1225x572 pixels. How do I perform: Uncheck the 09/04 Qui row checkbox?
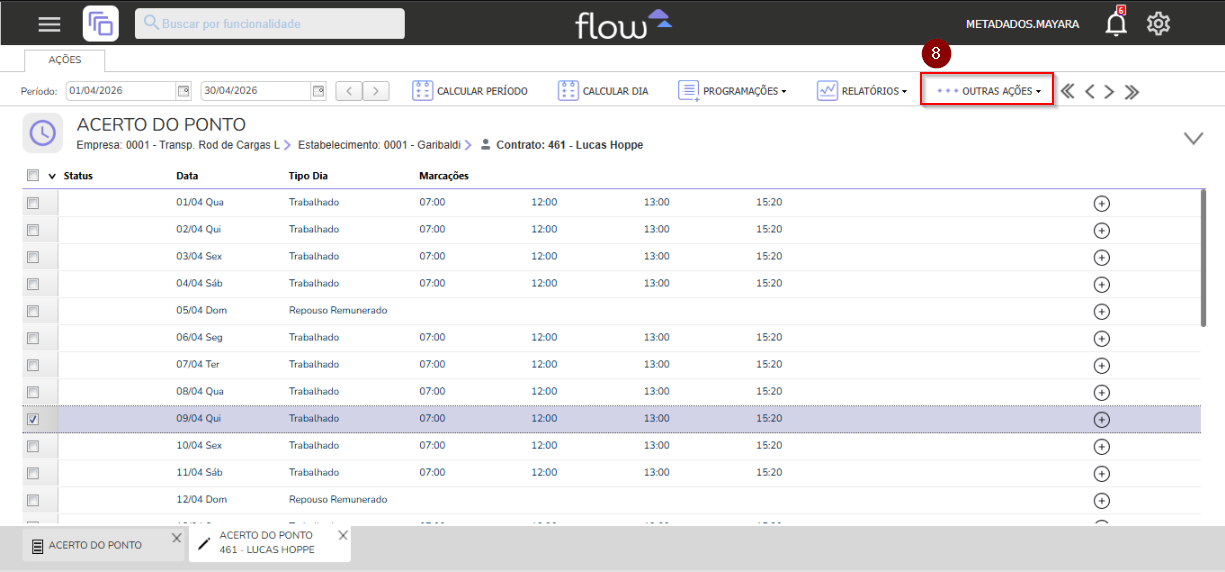pos(33,419)
